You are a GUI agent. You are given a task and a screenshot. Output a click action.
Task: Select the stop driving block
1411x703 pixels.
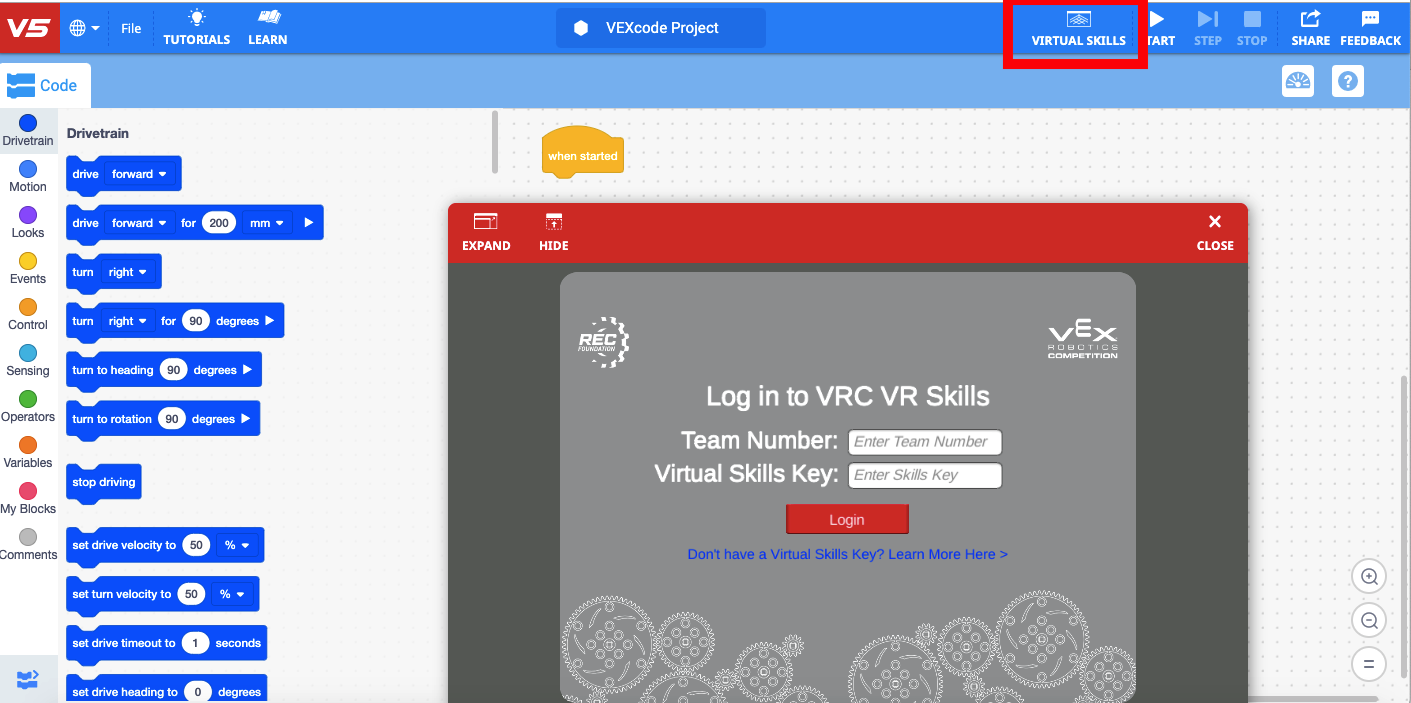104,482
